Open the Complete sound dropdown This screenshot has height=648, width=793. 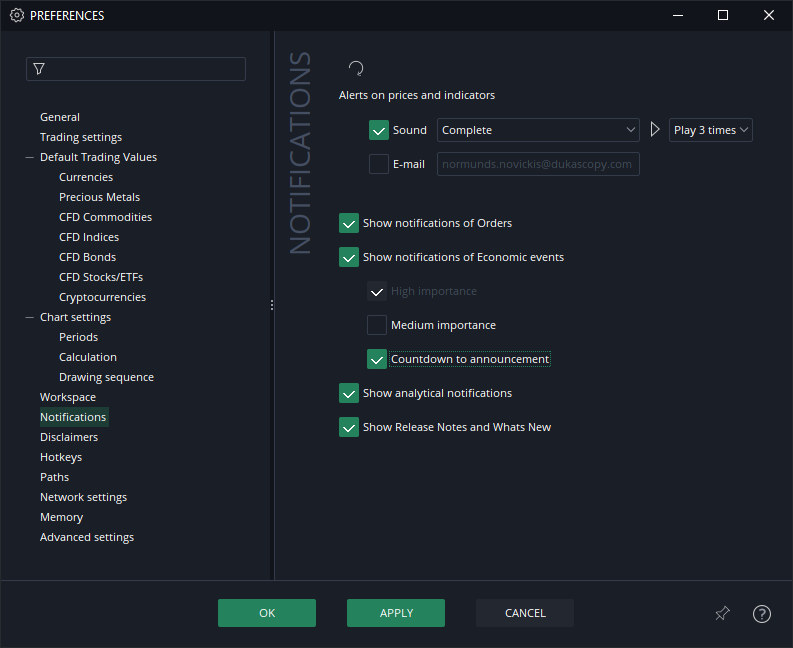pos(538,130)
